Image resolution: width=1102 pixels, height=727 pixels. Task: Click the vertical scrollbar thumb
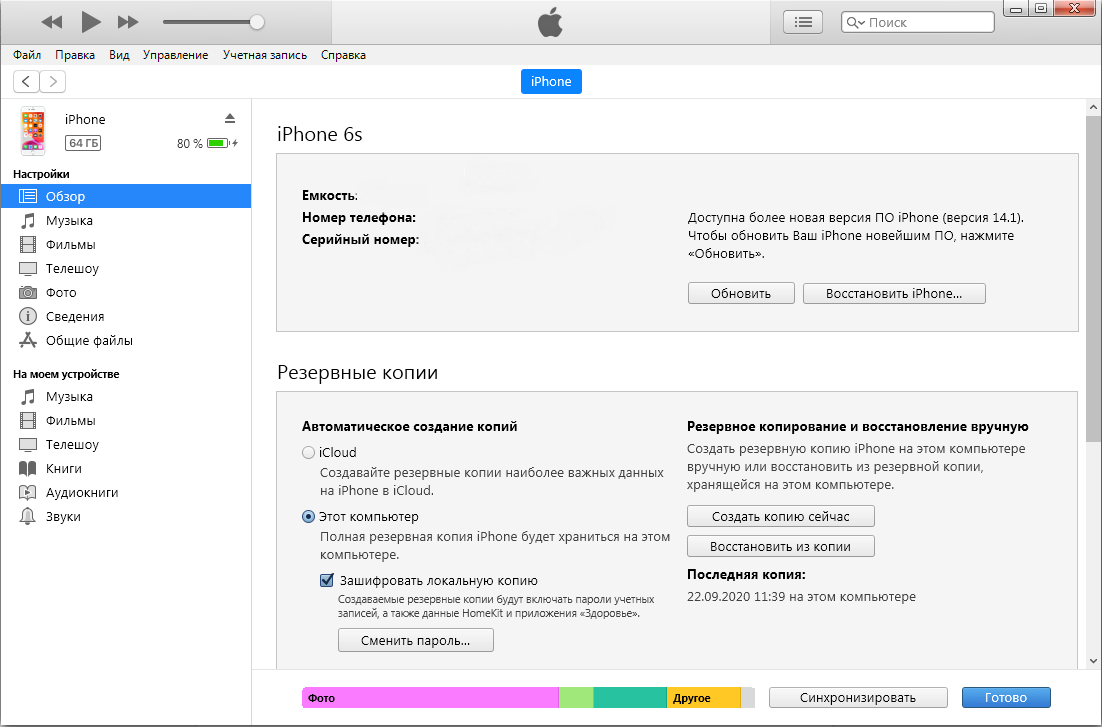[1093, 278]
